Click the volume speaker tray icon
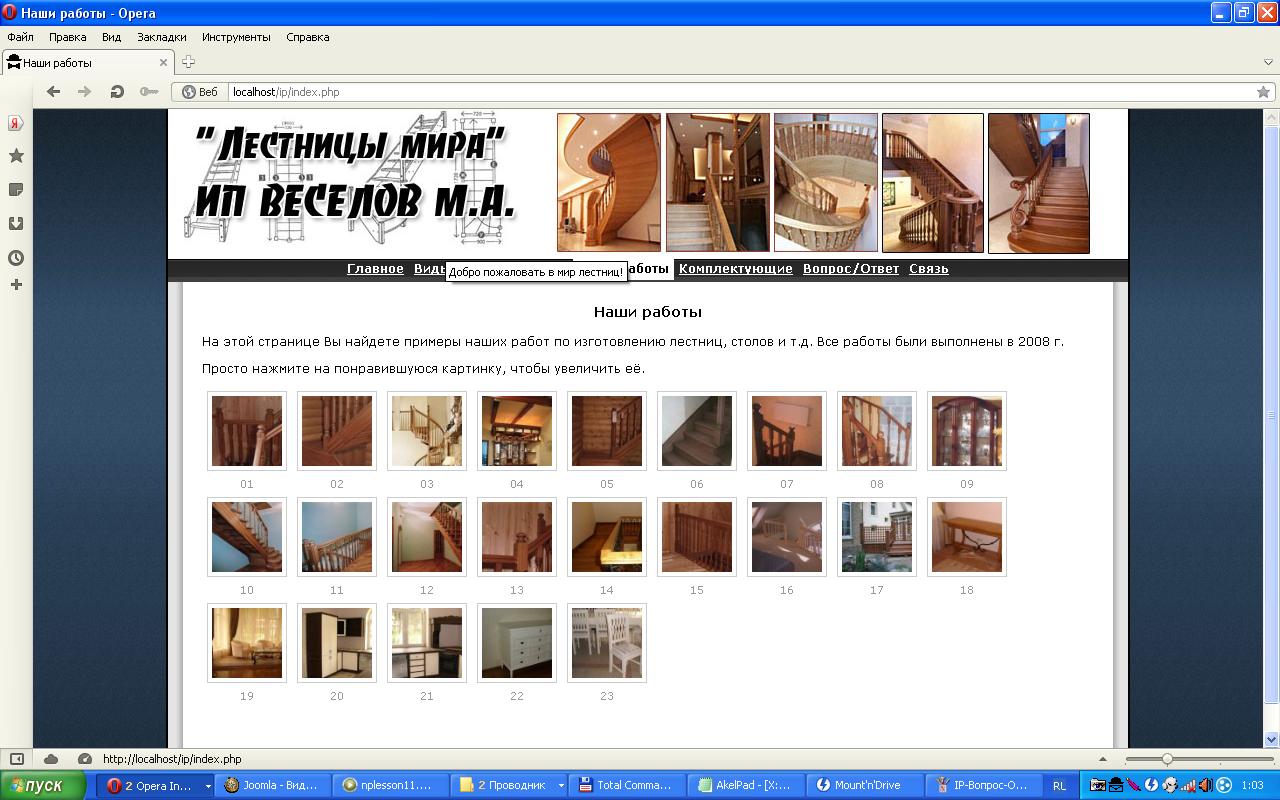 click(1204, 785)
